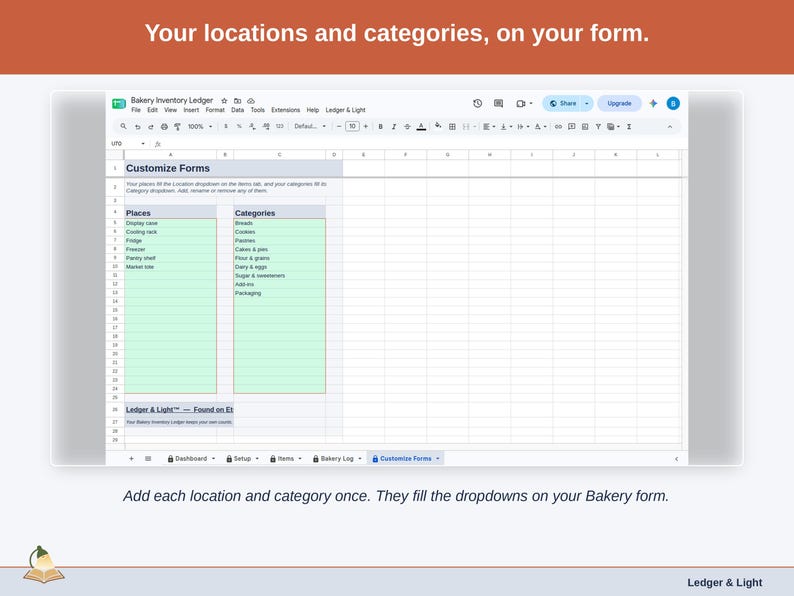794x596 pixels.
Task: Open the Ledger & Light menu
Action: (x=345, y=110)
